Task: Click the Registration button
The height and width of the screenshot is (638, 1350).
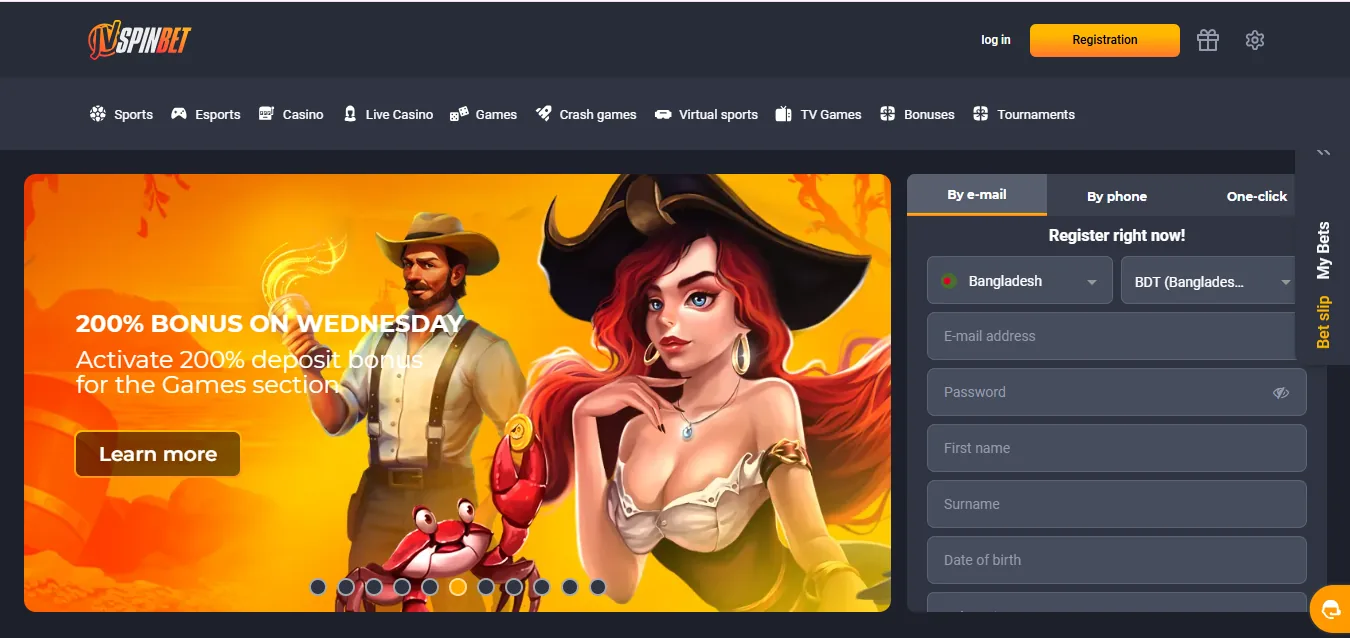Action: [1105, 40]
